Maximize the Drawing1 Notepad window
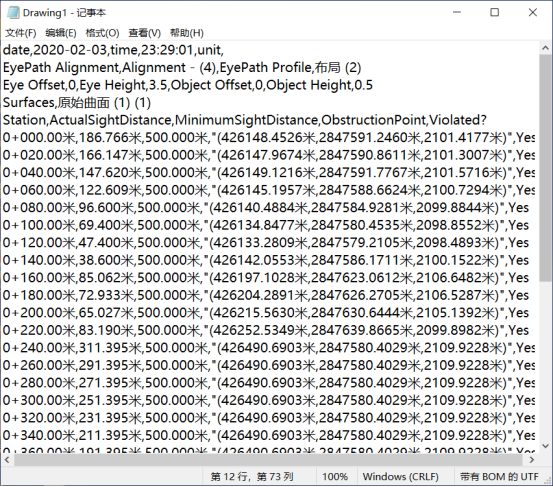Viewport: 553px width, 487px height. (x=495, y=12)
